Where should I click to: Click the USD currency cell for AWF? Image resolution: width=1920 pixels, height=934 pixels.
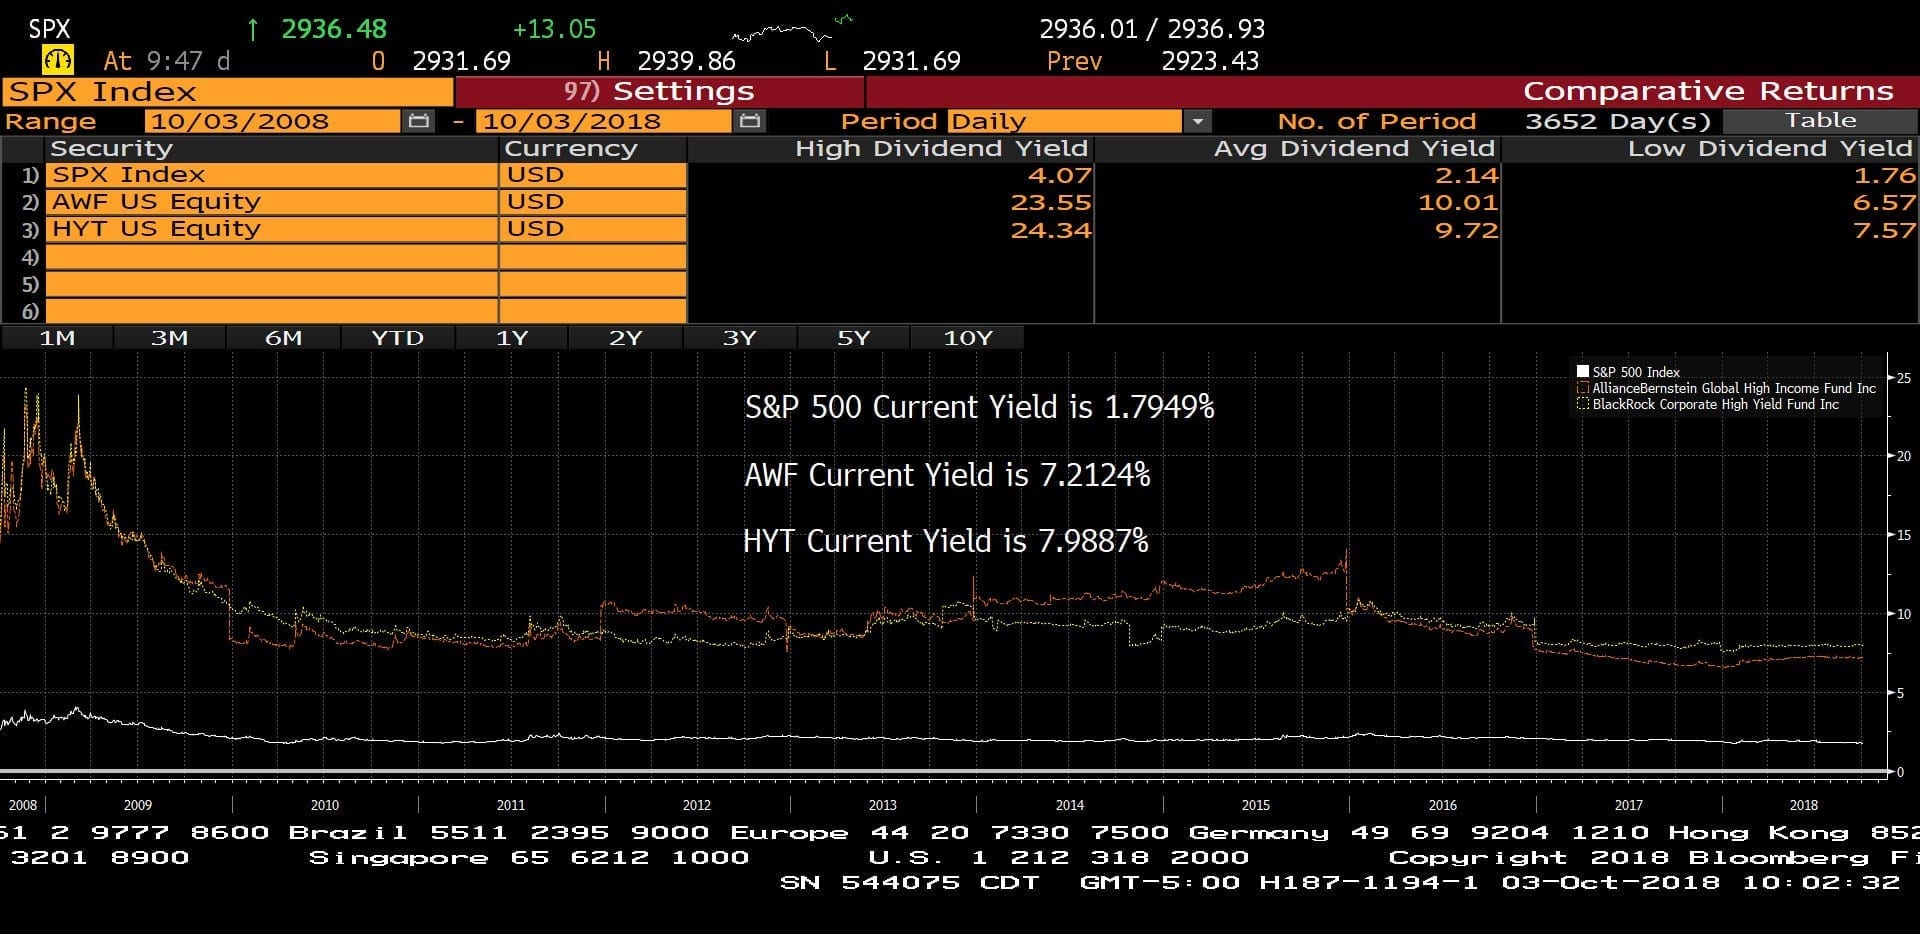tap(593, 202)
